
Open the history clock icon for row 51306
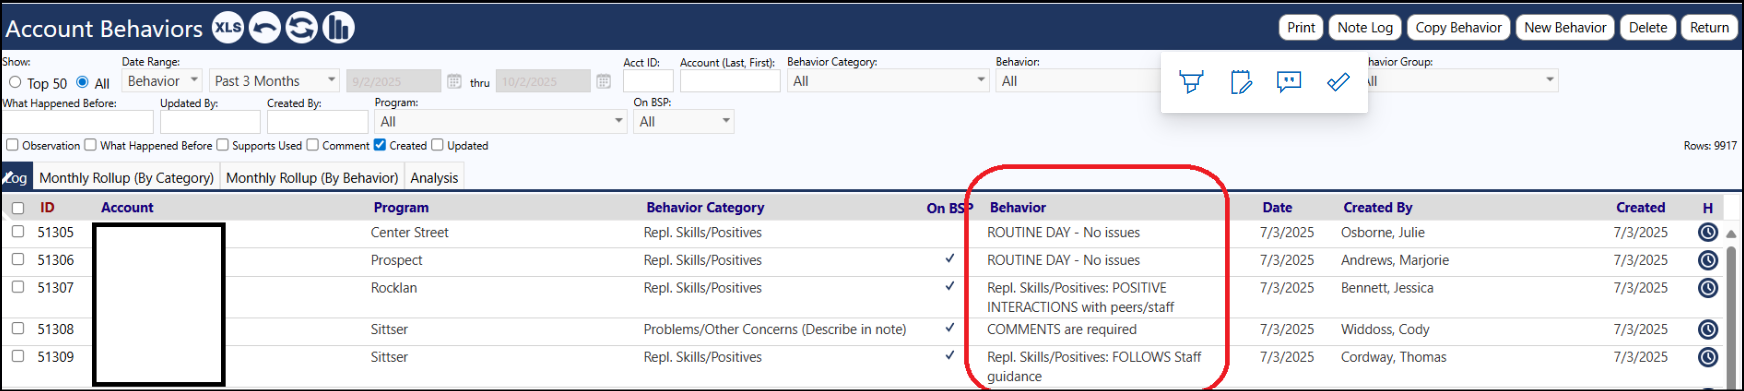tap(1708, 260)
